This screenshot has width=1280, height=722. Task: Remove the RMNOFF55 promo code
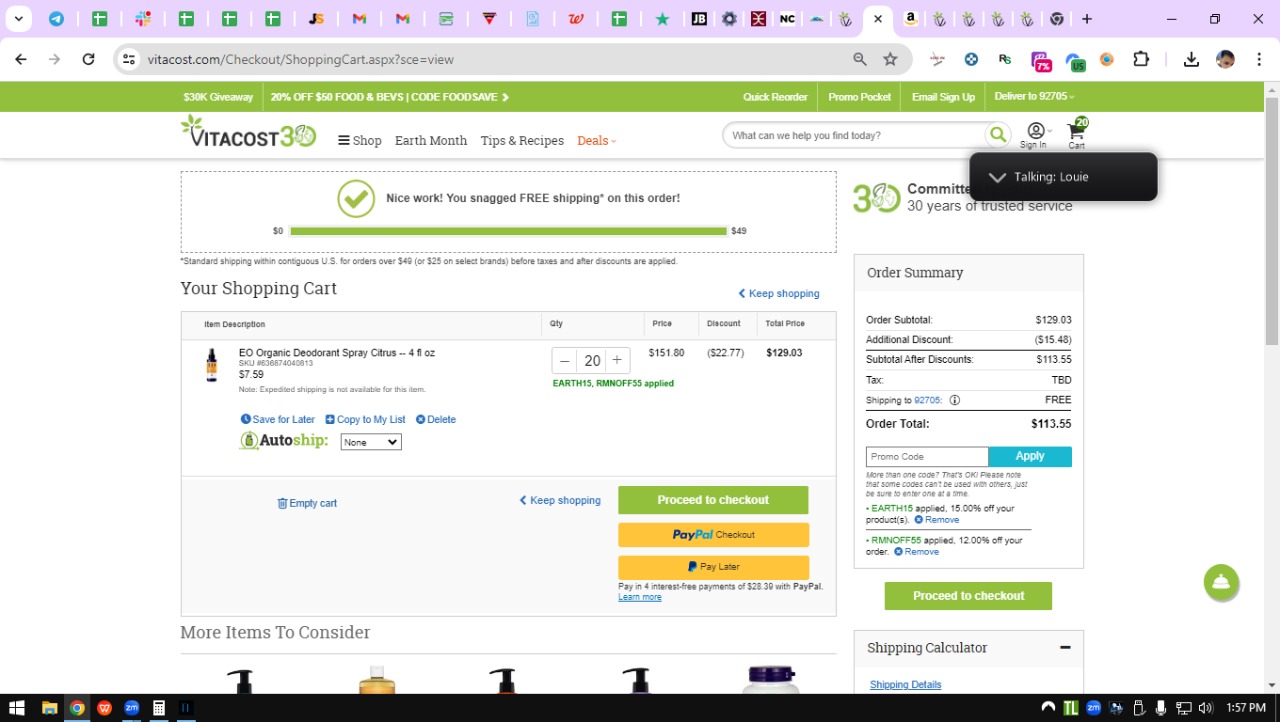(916, 552)
